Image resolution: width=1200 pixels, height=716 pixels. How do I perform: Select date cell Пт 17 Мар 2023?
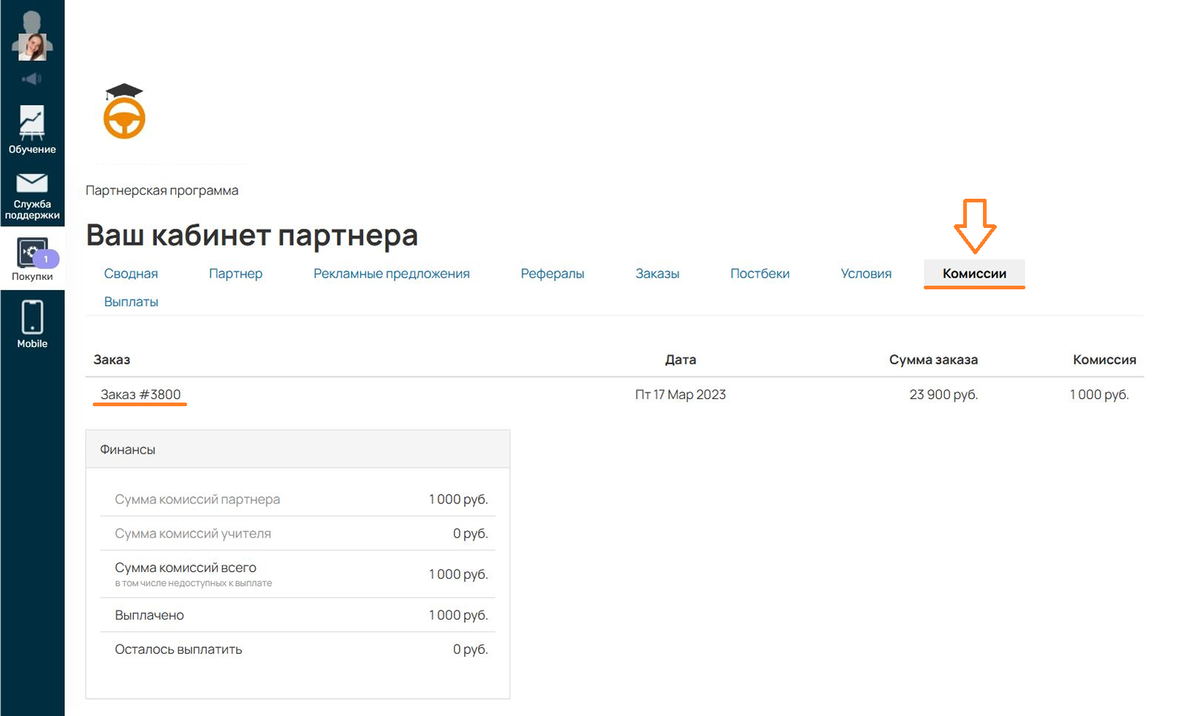(x=681, y=394)
